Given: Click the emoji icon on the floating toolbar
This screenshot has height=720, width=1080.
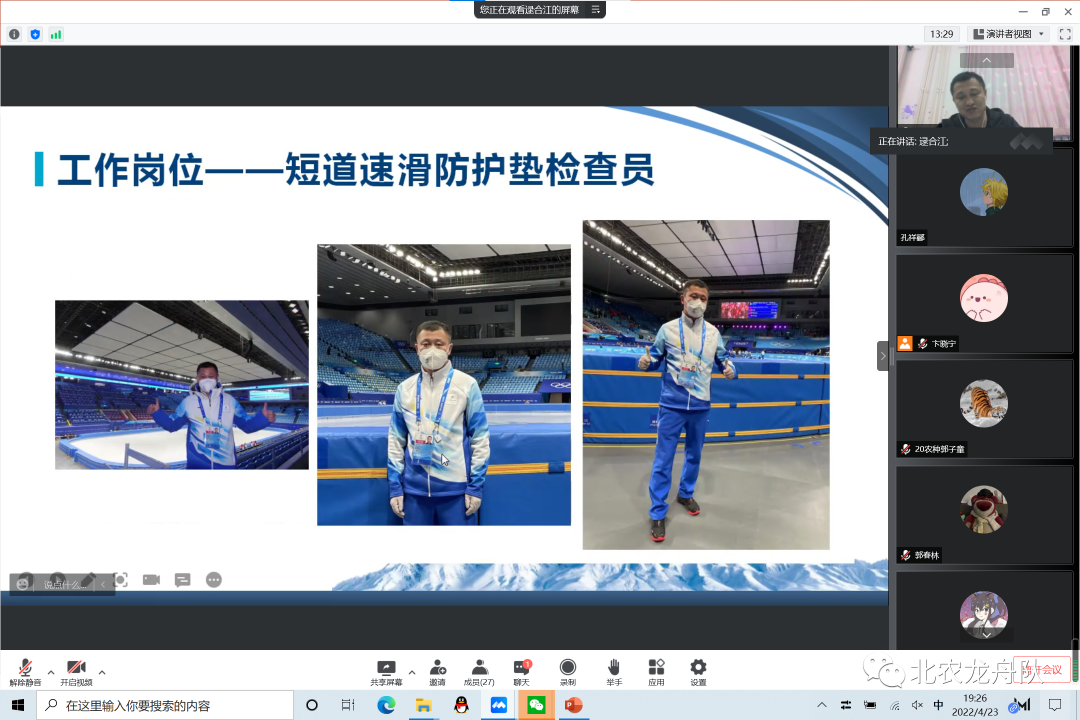Looking at the screenshot, I should pos(23,581).
